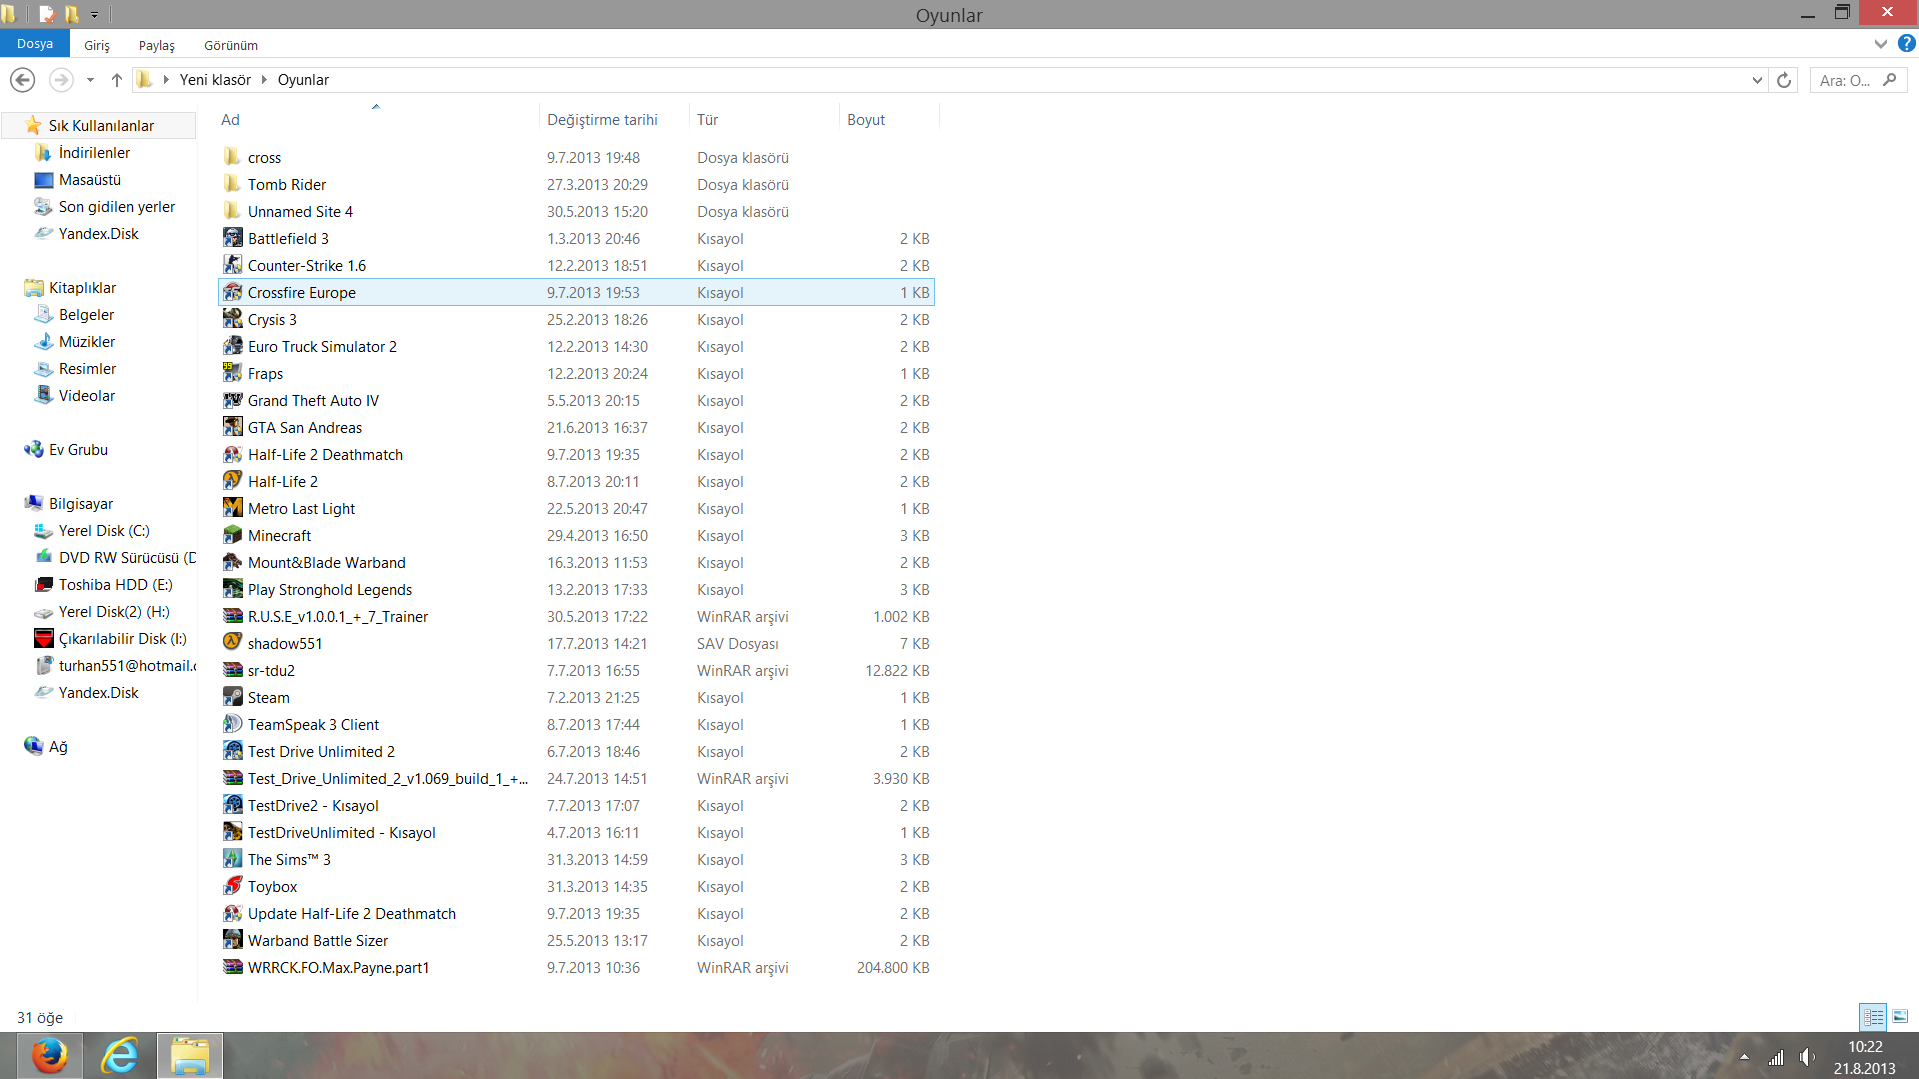
Task: Open Toshiba HDD (E:) drive
Action: point(115,585)
